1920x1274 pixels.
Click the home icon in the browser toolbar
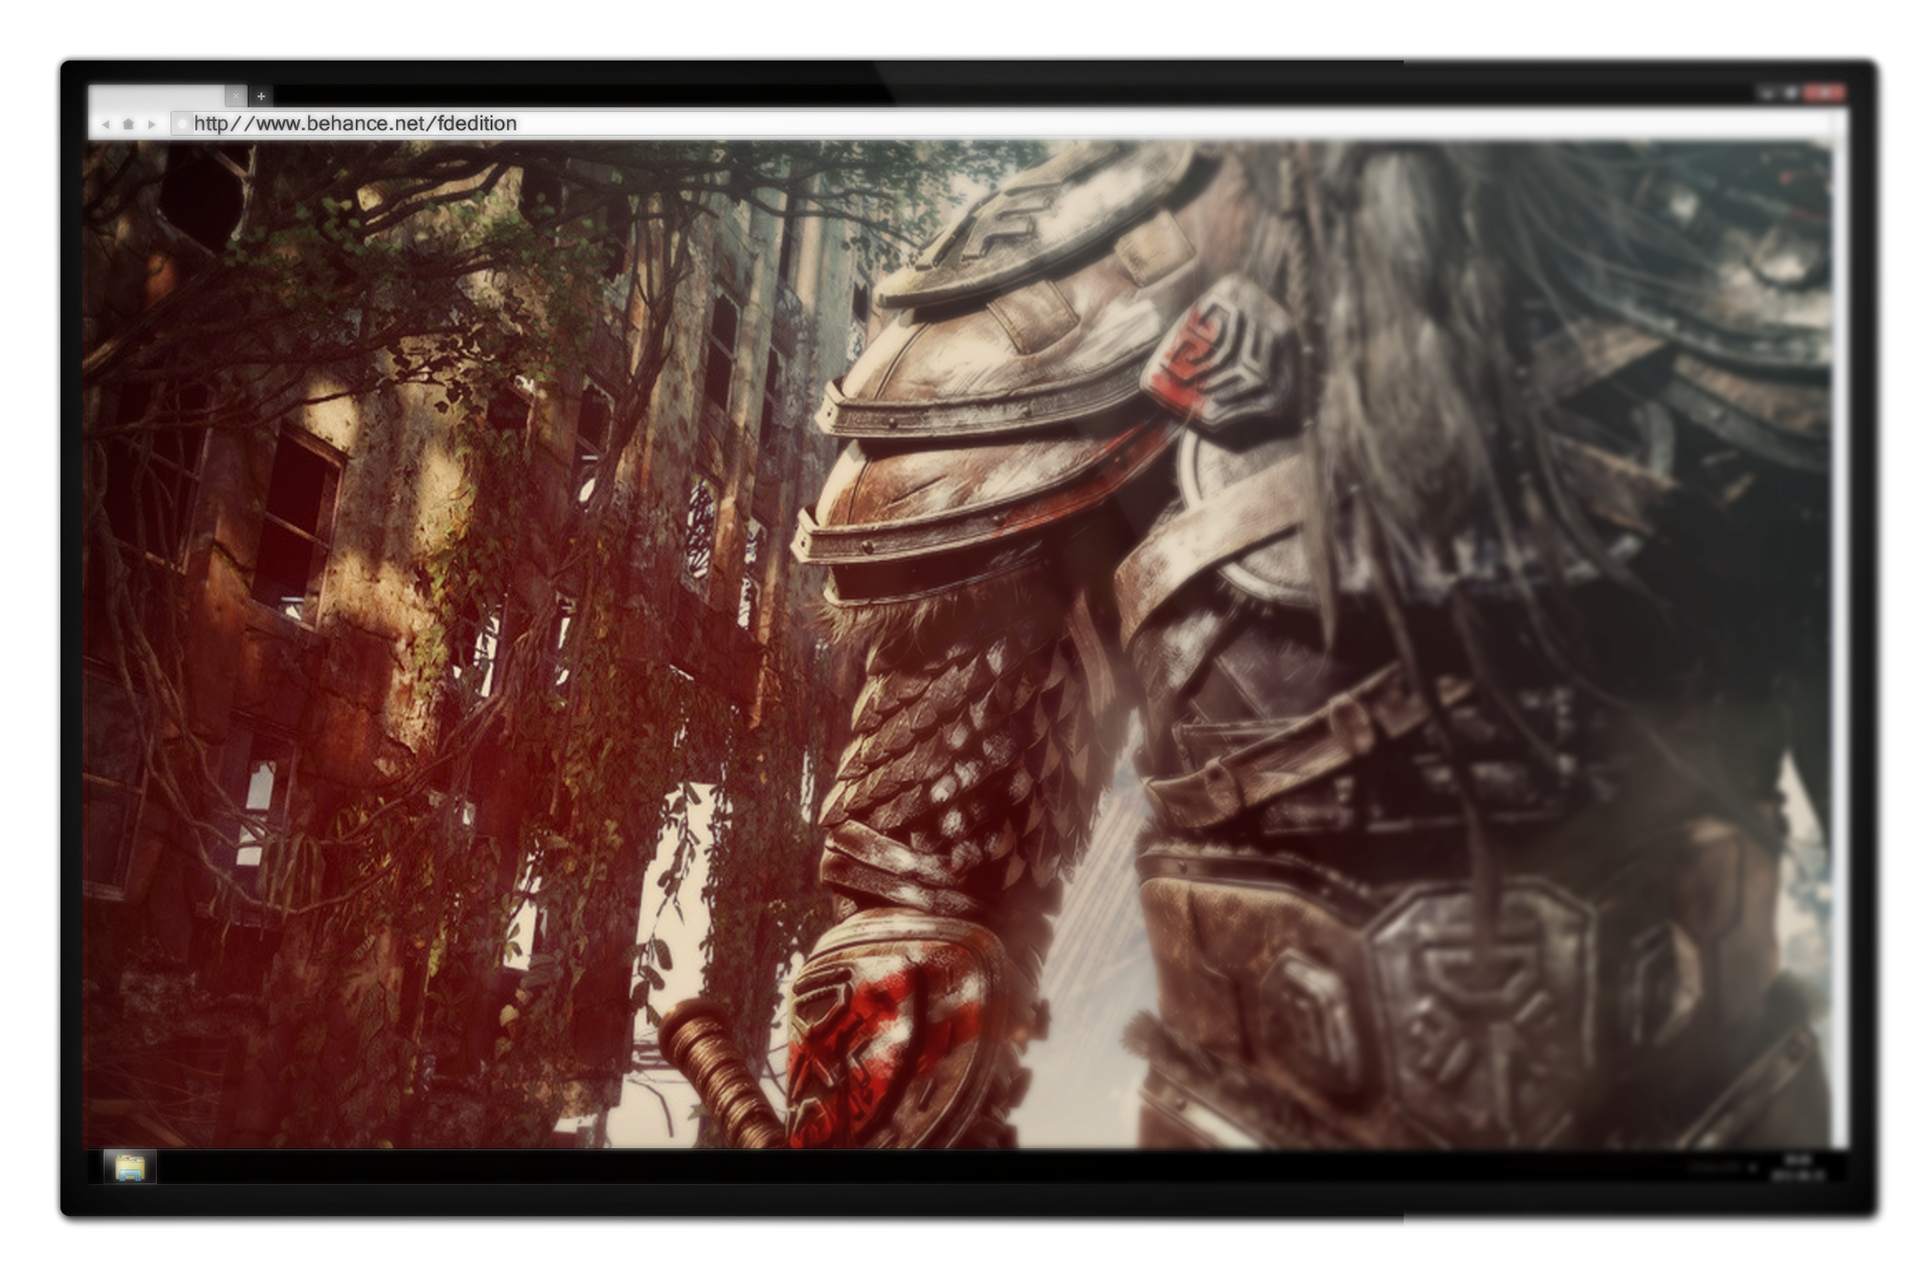(128, 125)
